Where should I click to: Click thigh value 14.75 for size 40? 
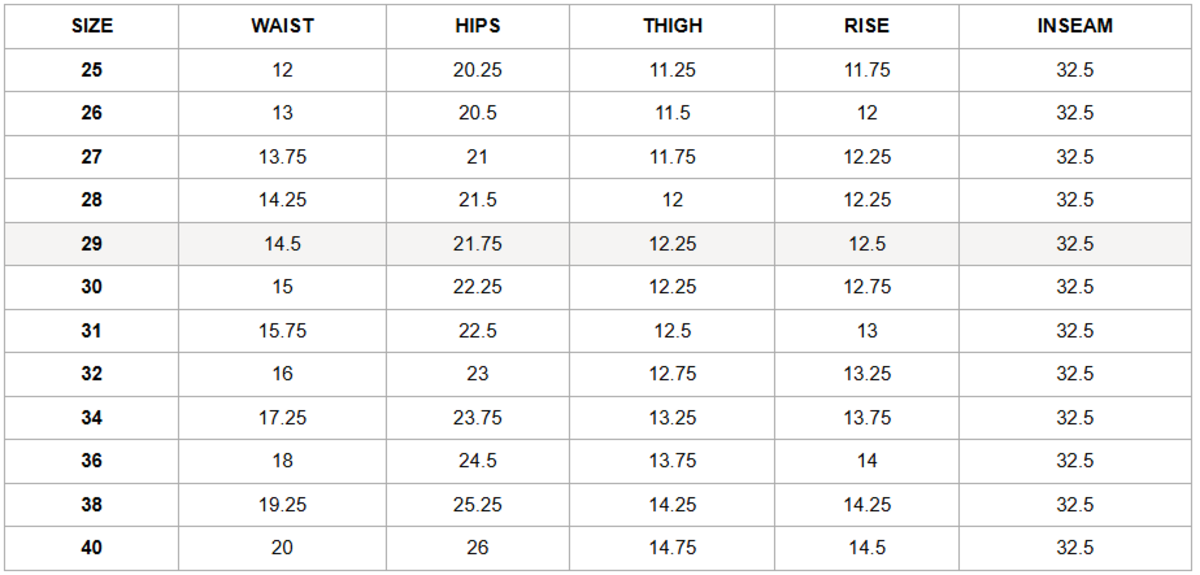point(672,548)
